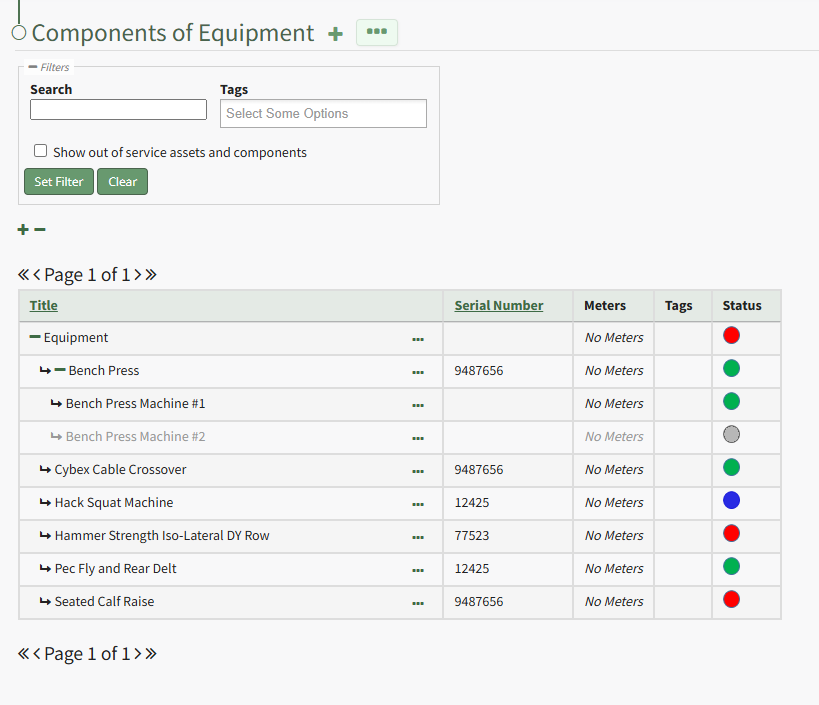Open the three-dot menu for Hack Squat Machine

click(x=418, y=504)
